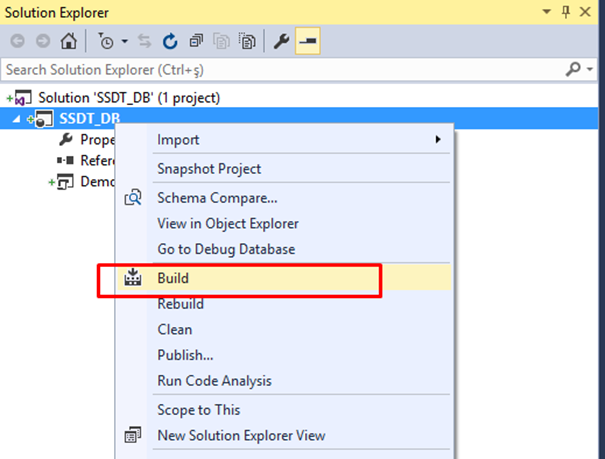Expand Import submenu arrow
Screen dimensions: 605x459
tap(438, 139)
